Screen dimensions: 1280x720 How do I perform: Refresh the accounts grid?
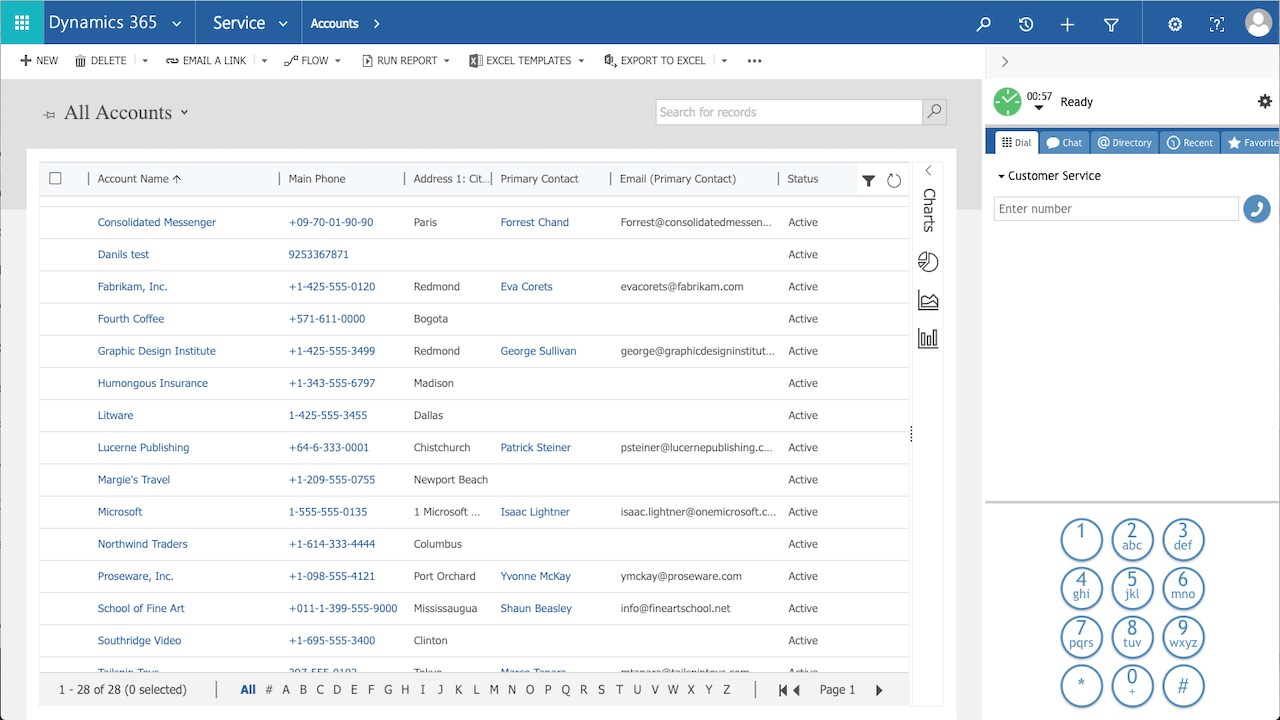pos(894,180)
